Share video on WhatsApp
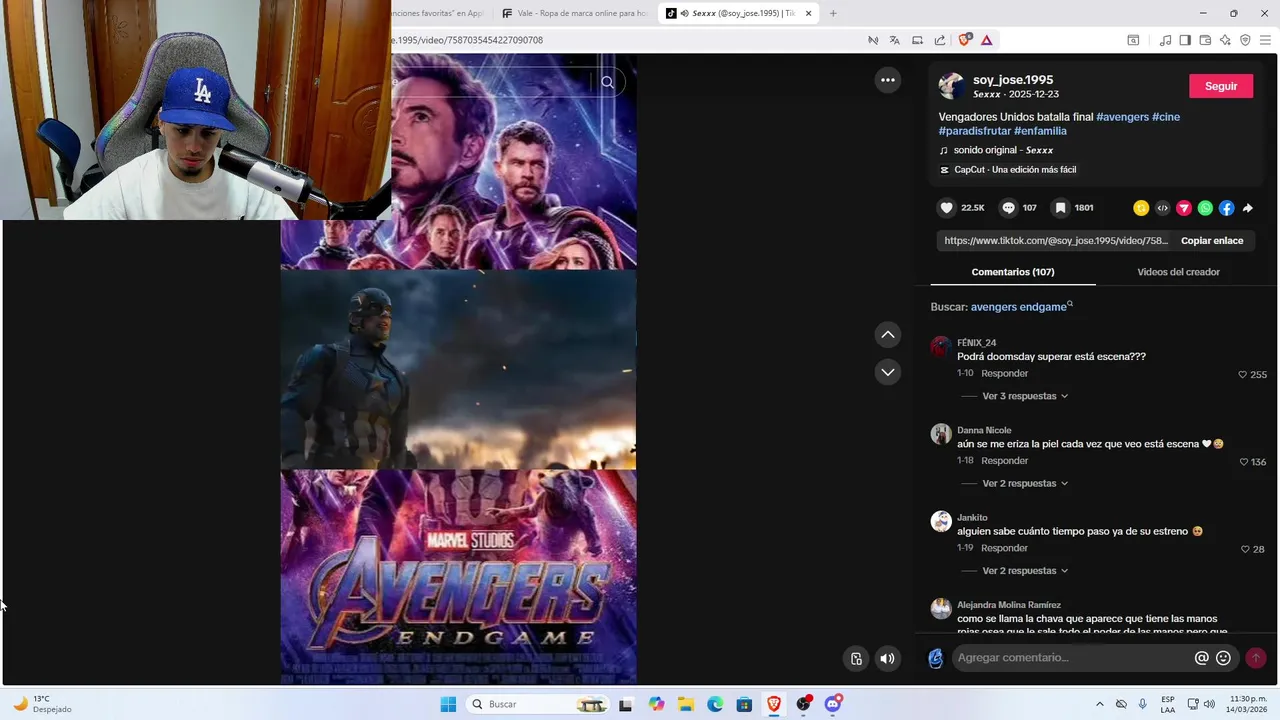 1205,208
